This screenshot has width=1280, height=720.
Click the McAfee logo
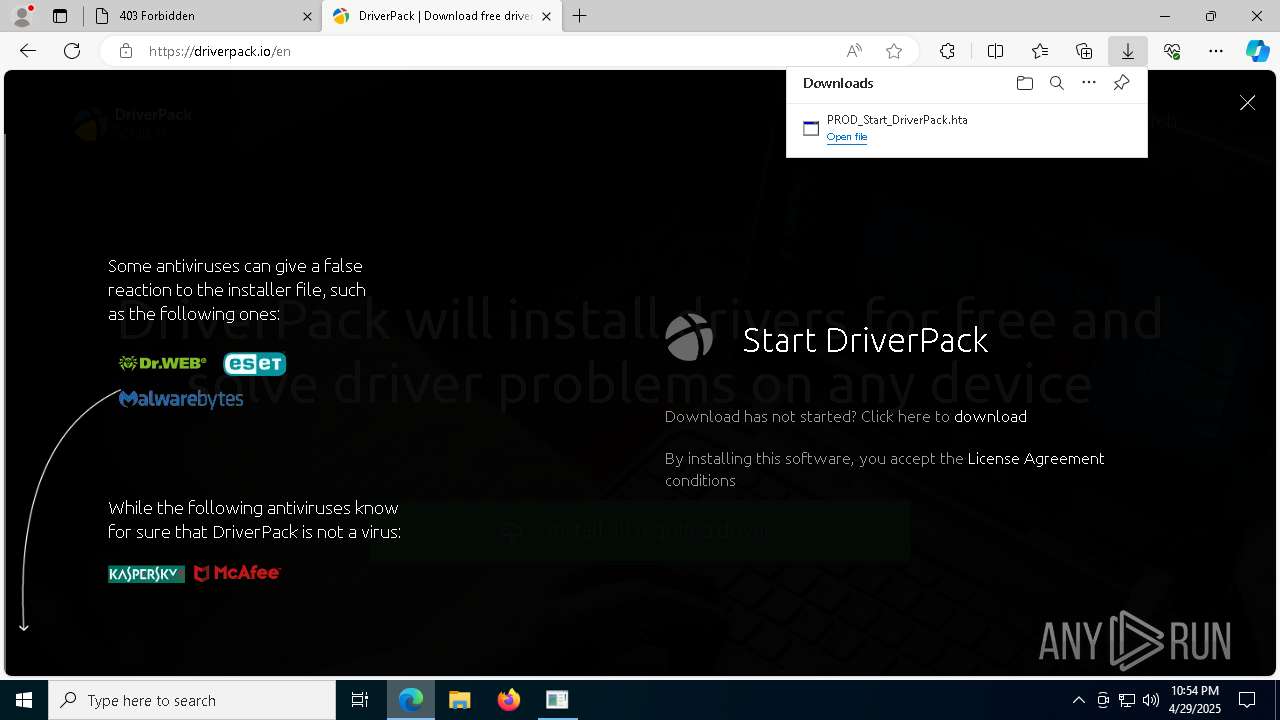click(237, 573)
